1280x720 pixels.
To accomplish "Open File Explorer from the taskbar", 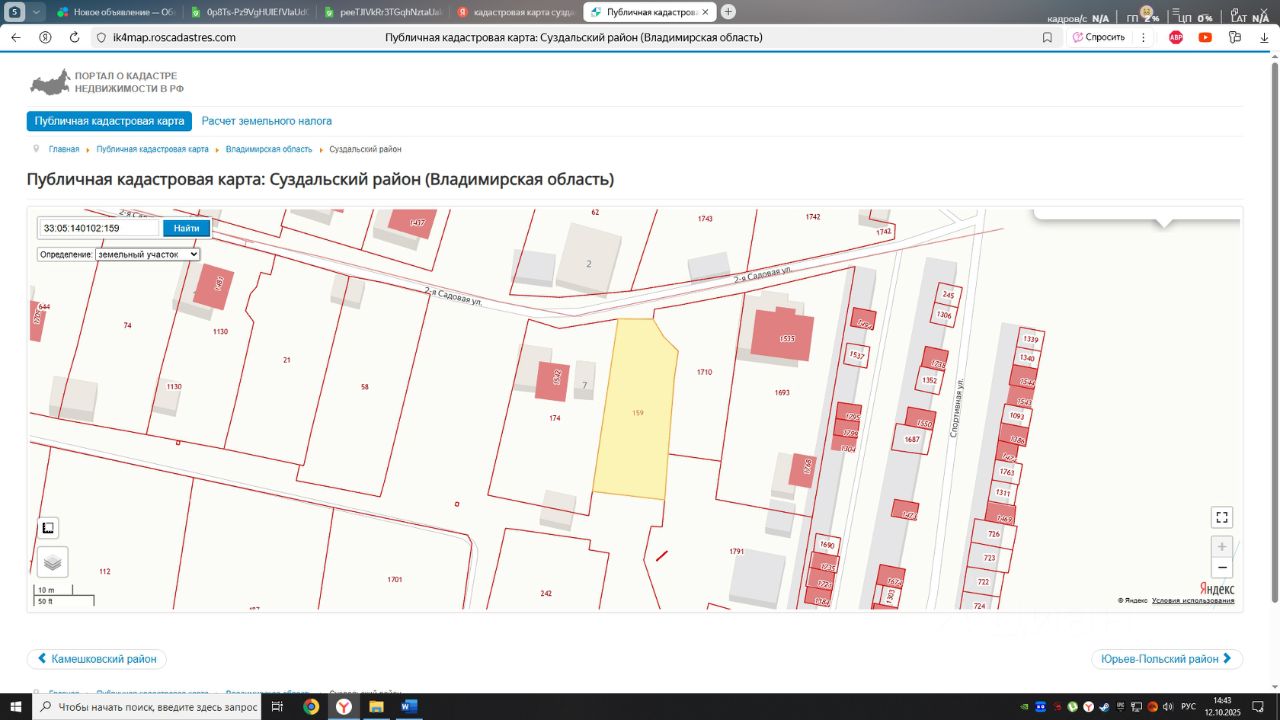I will point(376,707).
